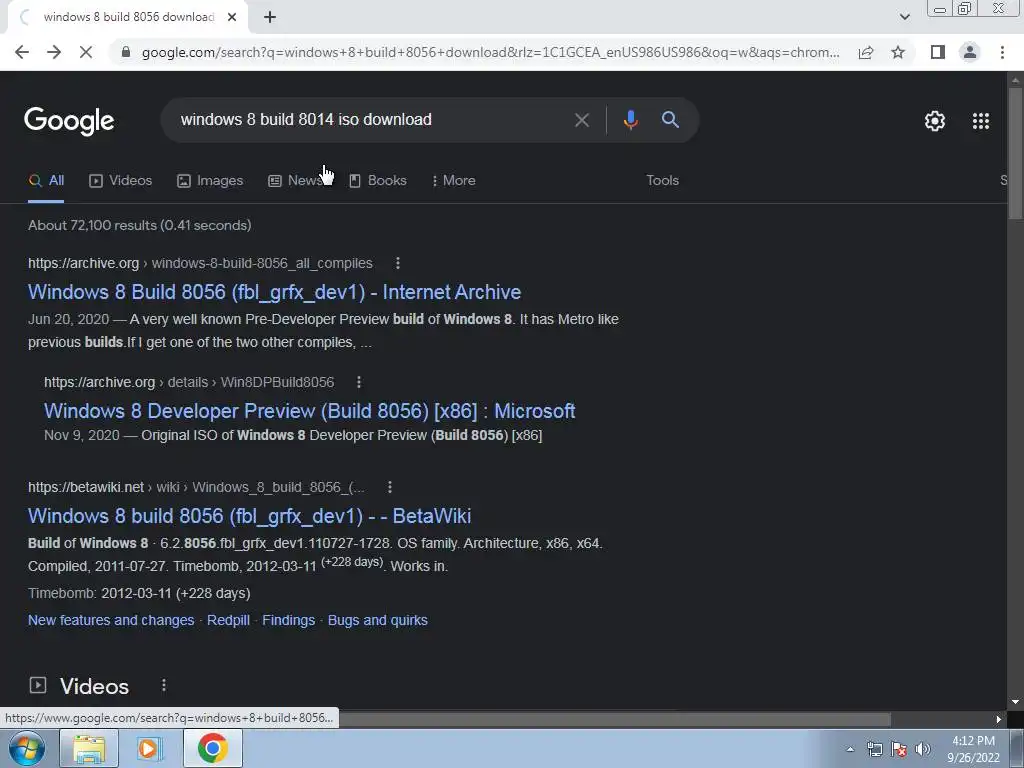
Task: Bookmark this page with the star
Action: tap(898, 52)
